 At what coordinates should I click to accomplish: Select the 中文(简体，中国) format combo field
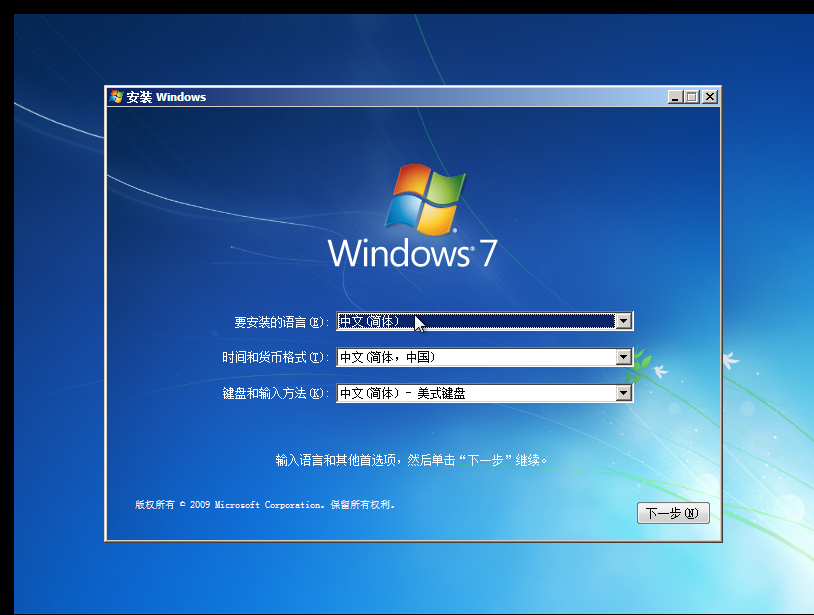(x=484, y=357)
